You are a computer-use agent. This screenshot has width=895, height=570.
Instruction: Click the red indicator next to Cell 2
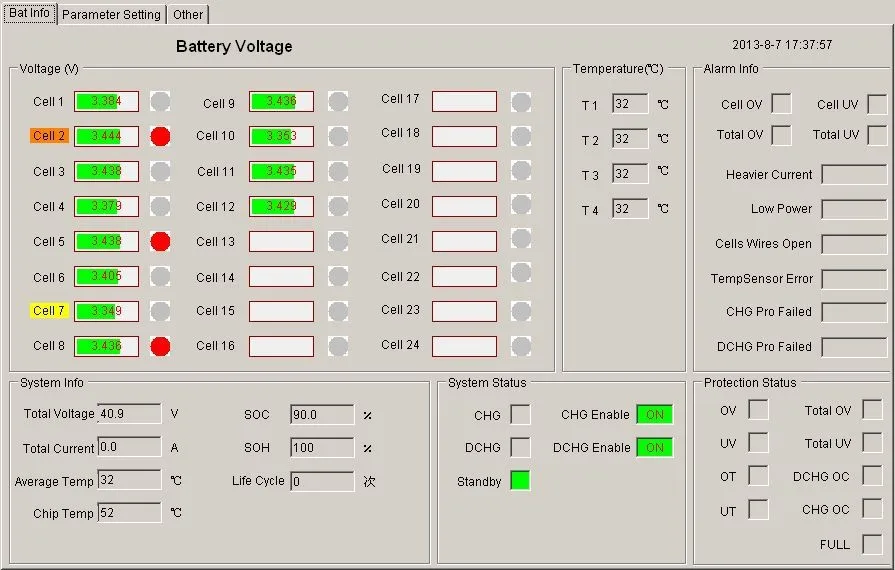[160, 136]
